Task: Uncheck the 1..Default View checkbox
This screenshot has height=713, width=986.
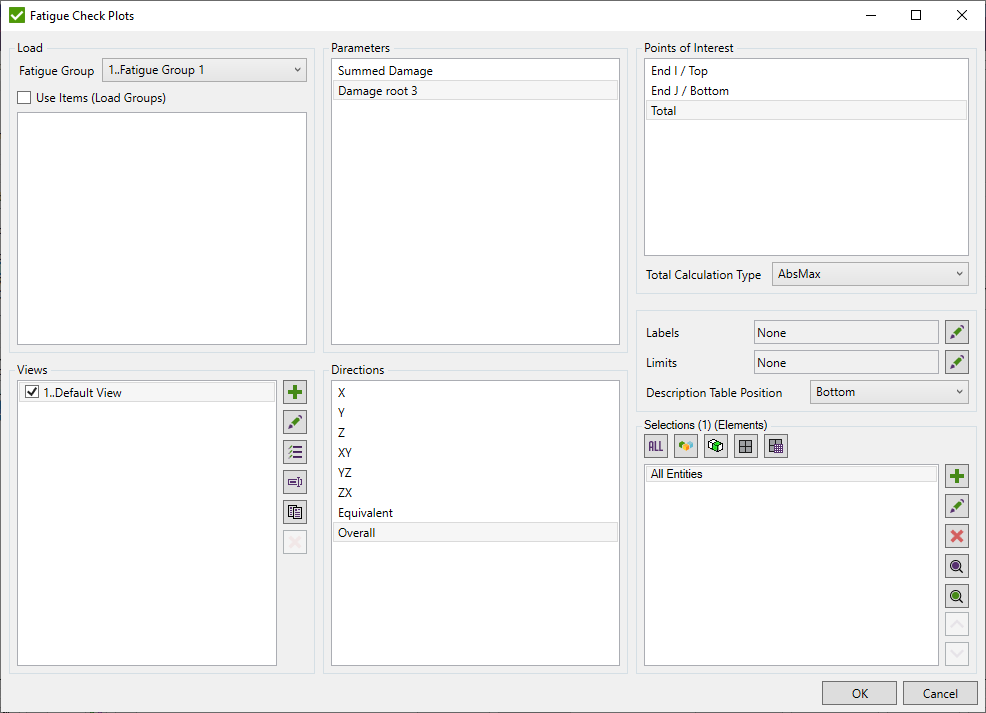Action: click(x=32, y=393)
